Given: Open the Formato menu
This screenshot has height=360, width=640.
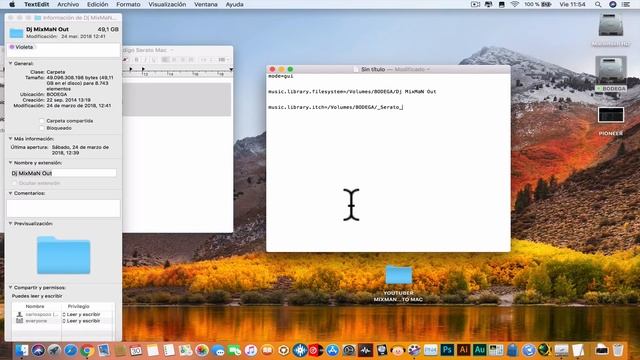Looking at the screenshot, I should pyautogui.click(x=128, y=4).
